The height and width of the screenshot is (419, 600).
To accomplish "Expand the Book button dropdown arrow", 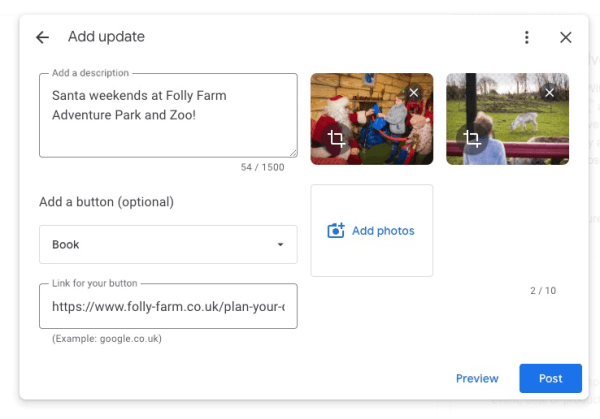I will pos(280,245).
